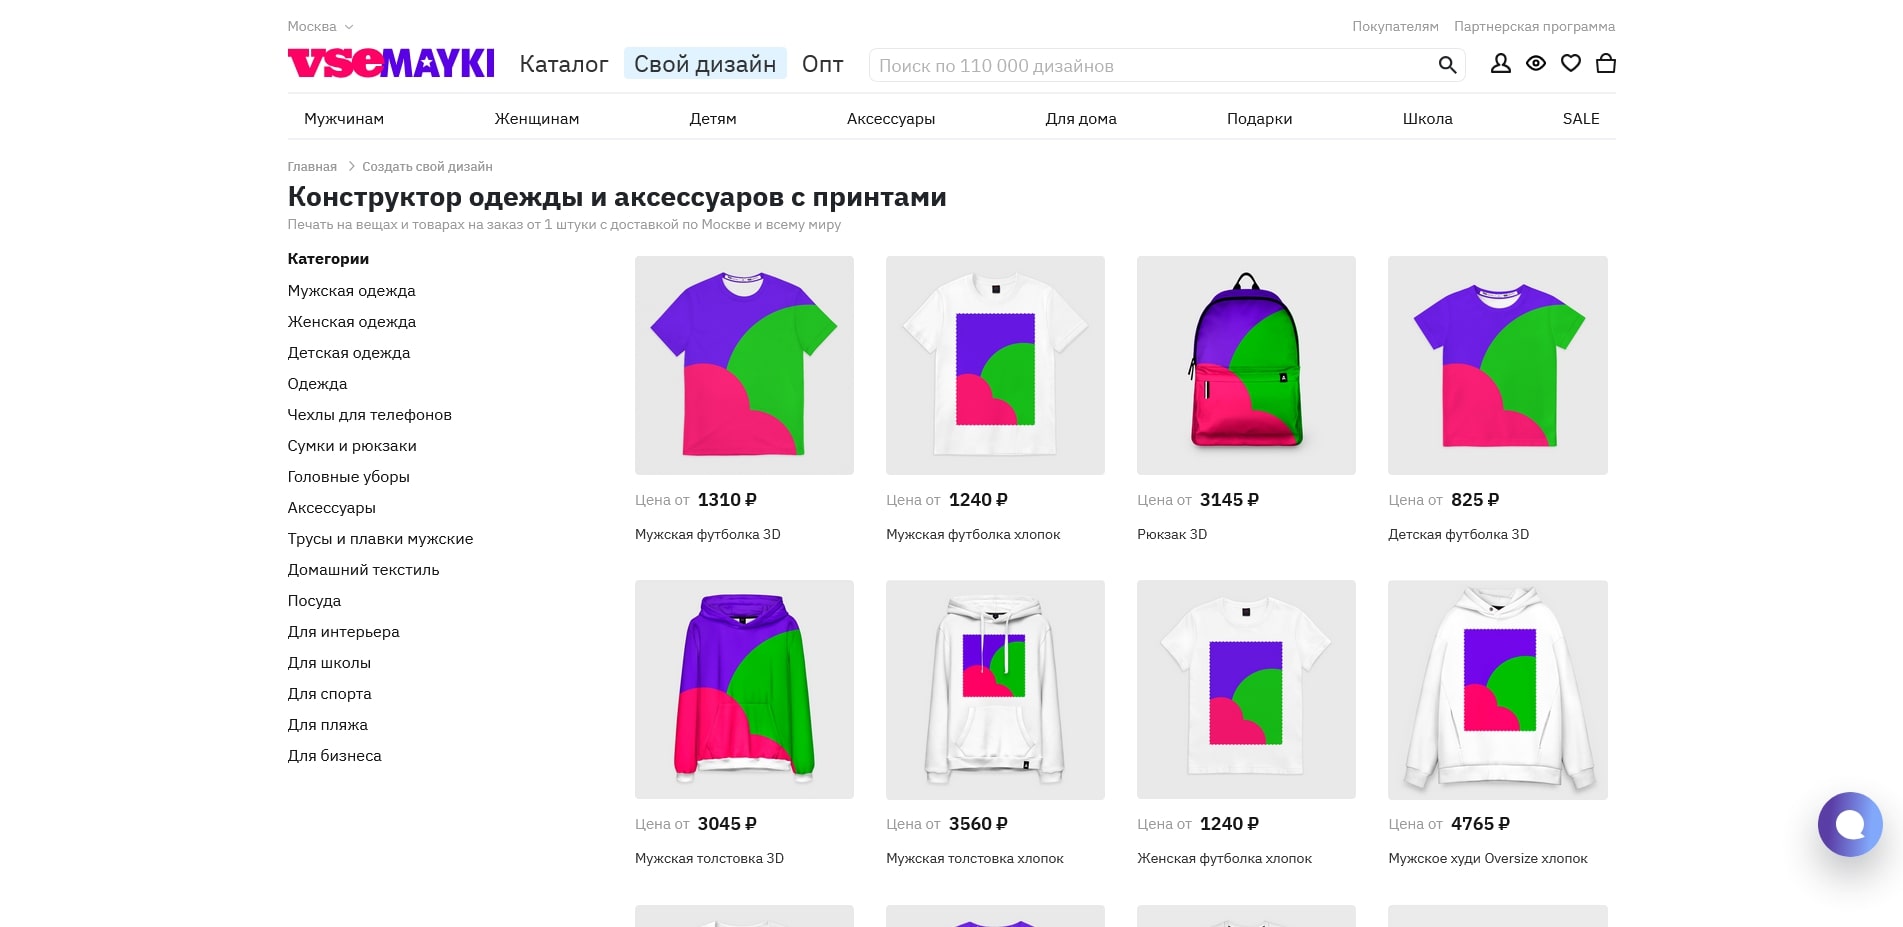Select Сумки и рюкзаки category
The image size is (1903, 927).
(352, 446)
